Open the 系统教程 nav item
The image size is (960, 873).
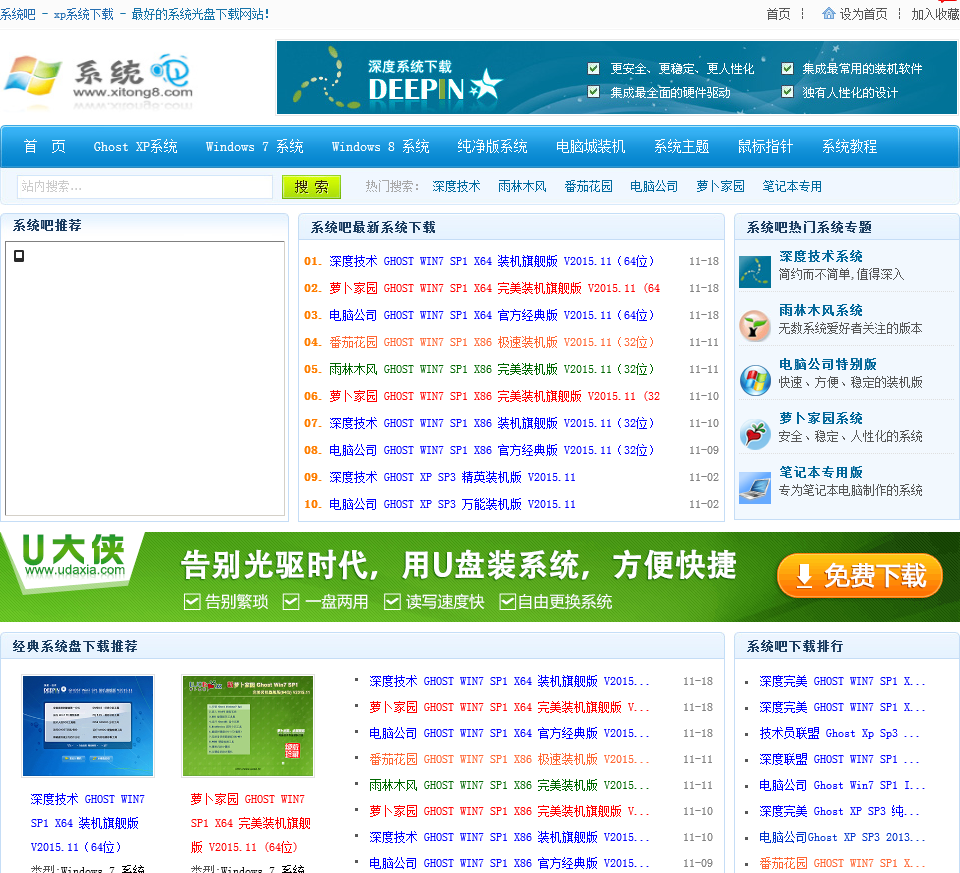tap(849, 147)
